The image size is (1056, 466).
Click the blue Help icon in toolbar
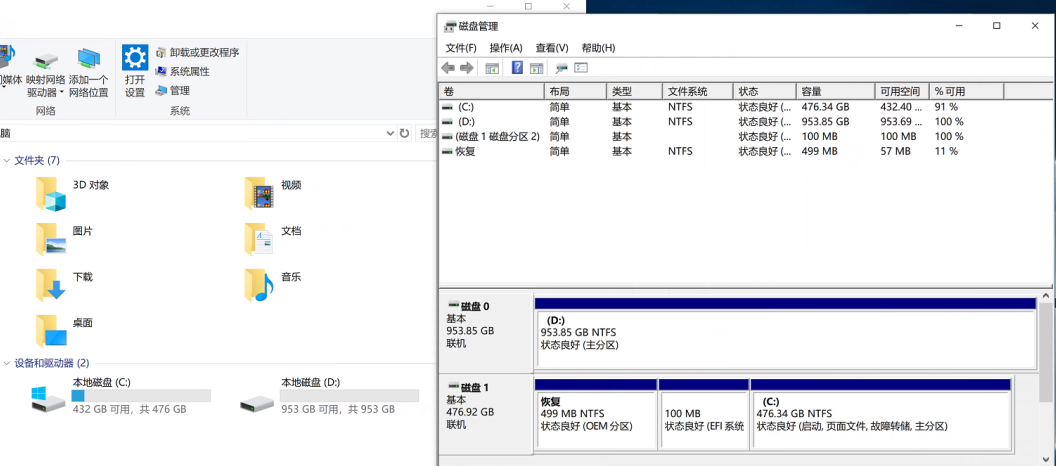pos(517,68)
